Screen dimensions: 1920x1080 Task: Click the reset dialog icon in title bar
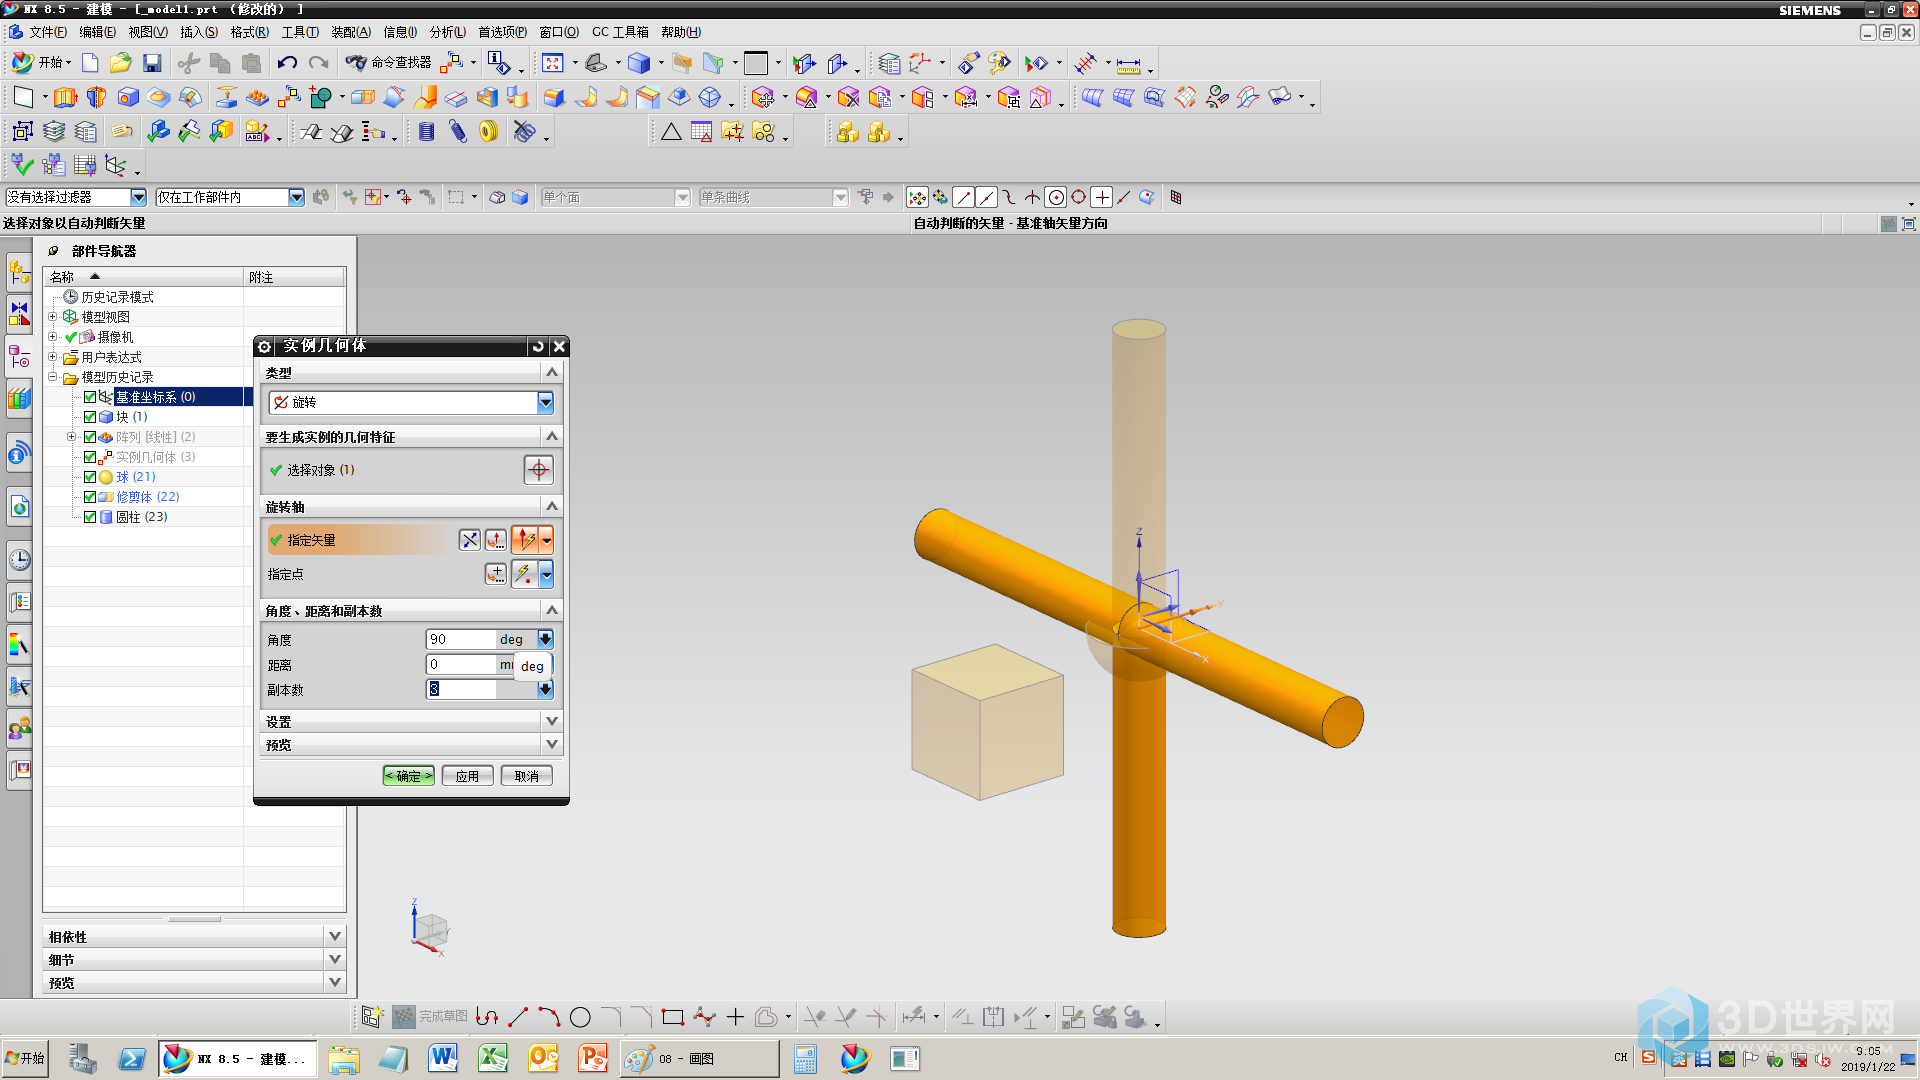[x=538, y=346]
